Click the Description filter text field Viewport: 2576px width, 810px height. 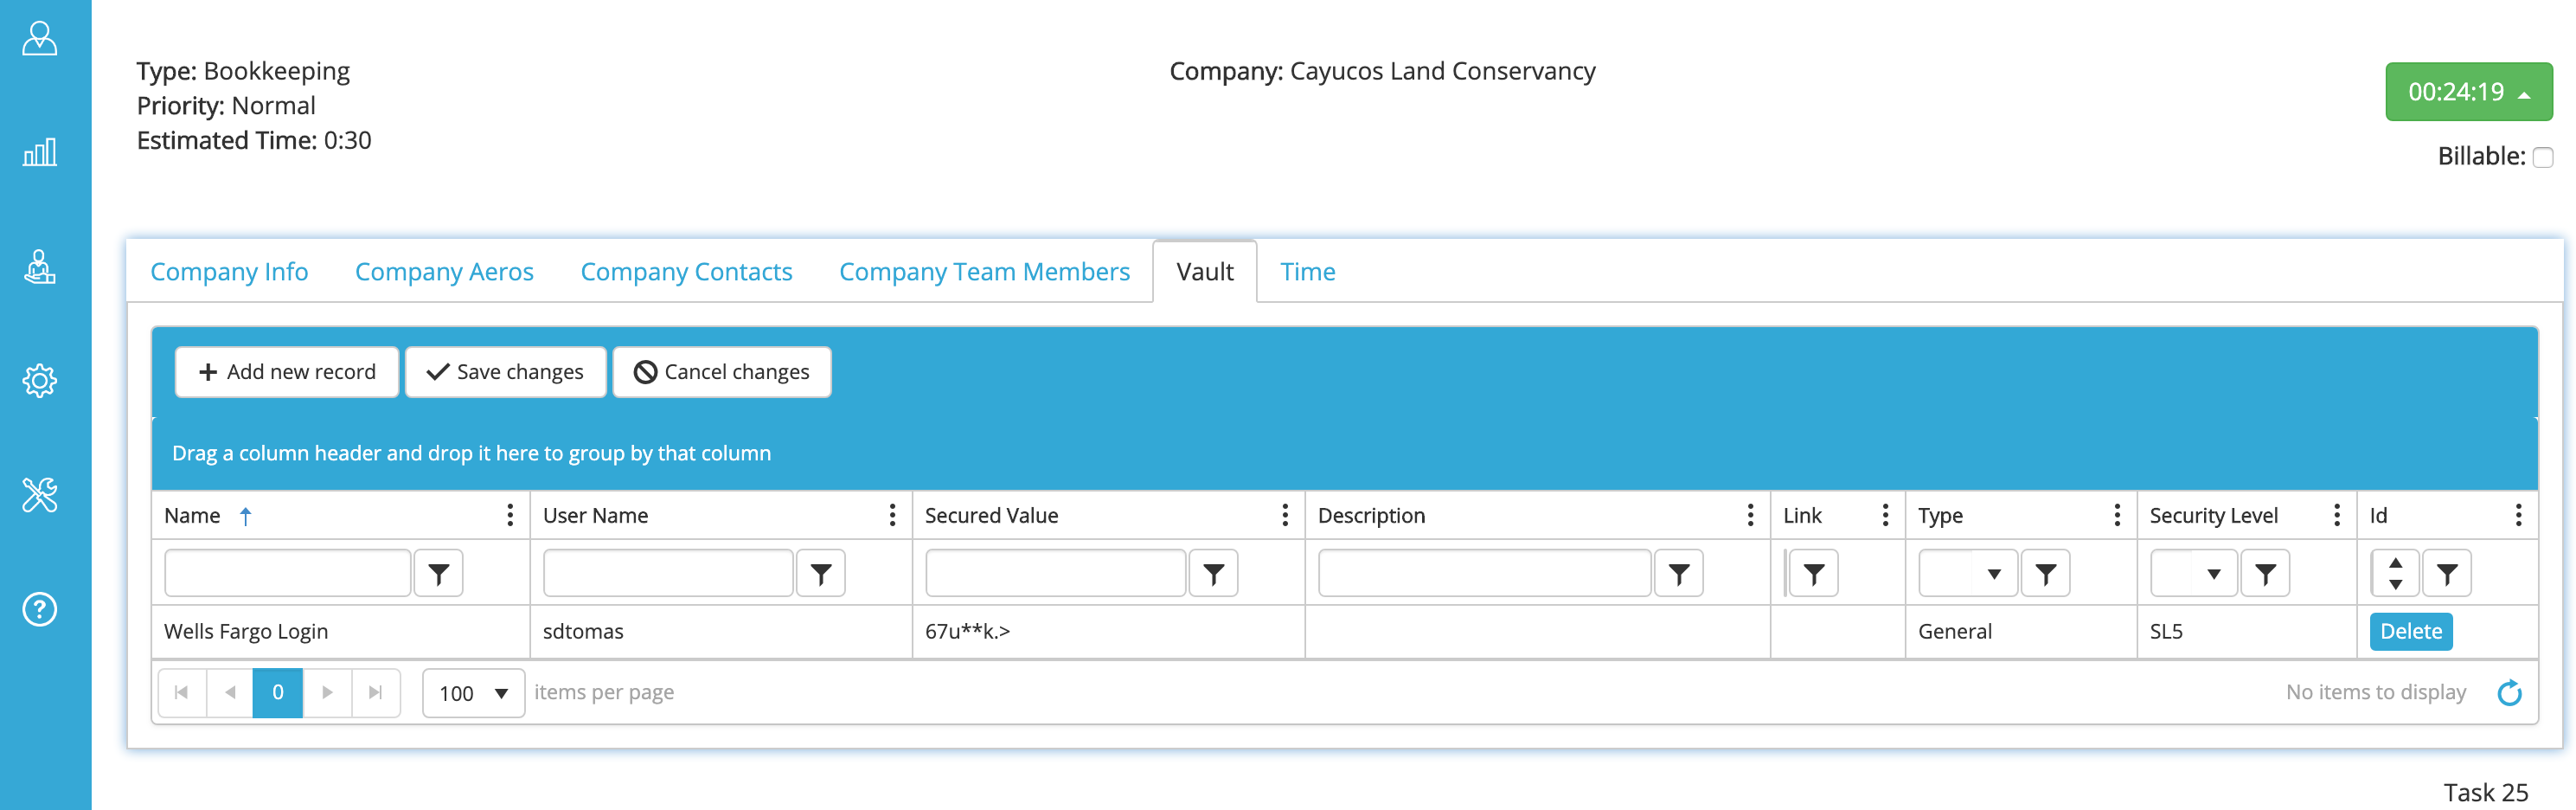point(1485,573)
